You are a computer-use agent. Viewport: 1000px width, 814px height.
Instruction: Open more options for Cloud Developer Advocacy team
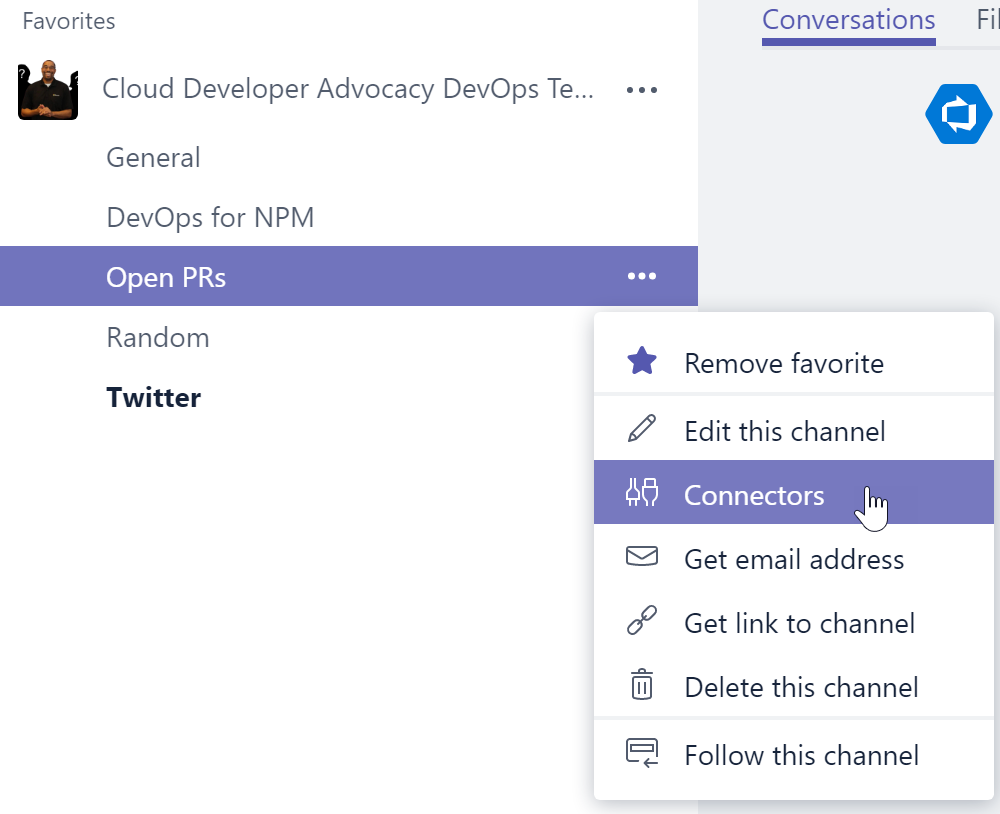(x=642, y=90)
